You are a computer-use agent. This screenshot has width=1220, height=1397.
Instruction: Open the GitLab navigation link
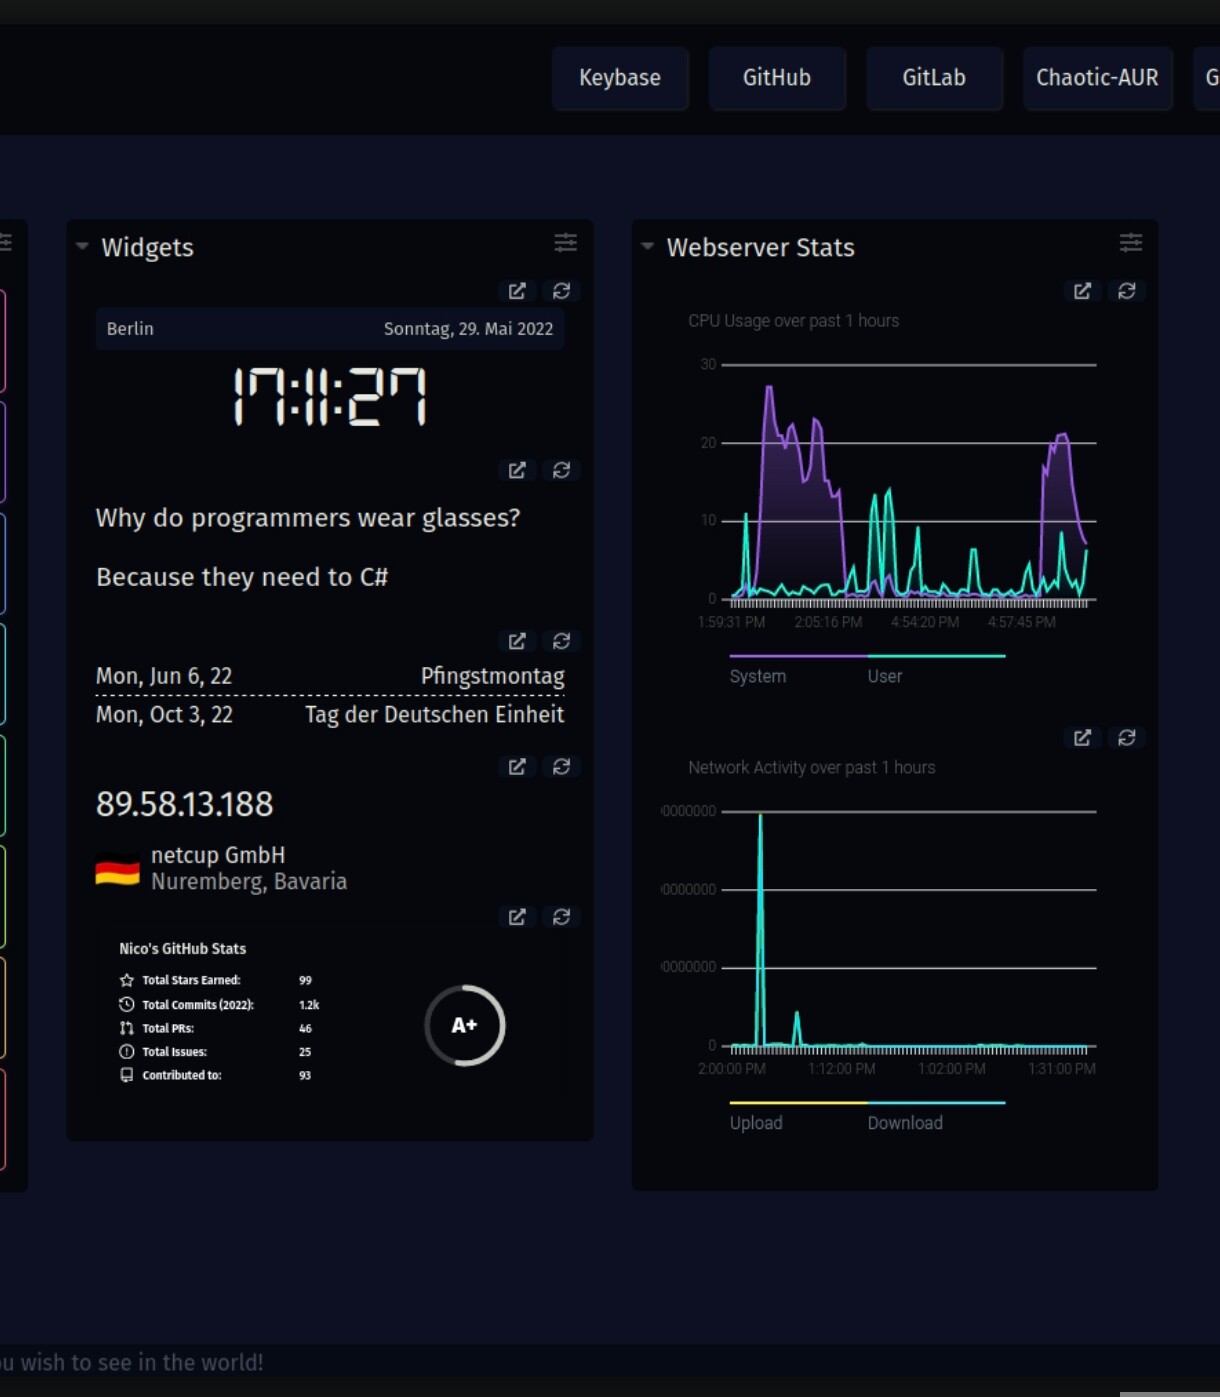934,78
